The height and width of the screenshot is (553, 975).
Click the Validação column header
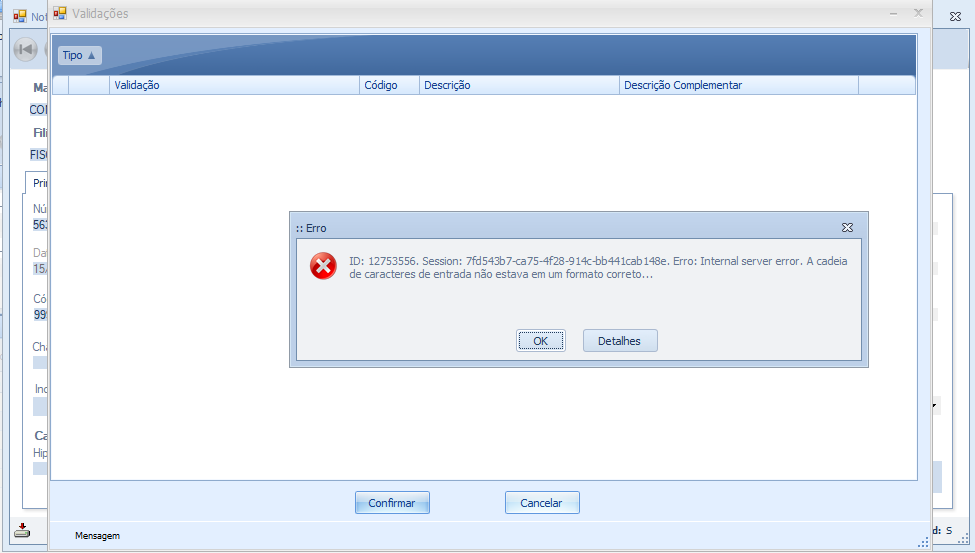click(x=234, y=85)
